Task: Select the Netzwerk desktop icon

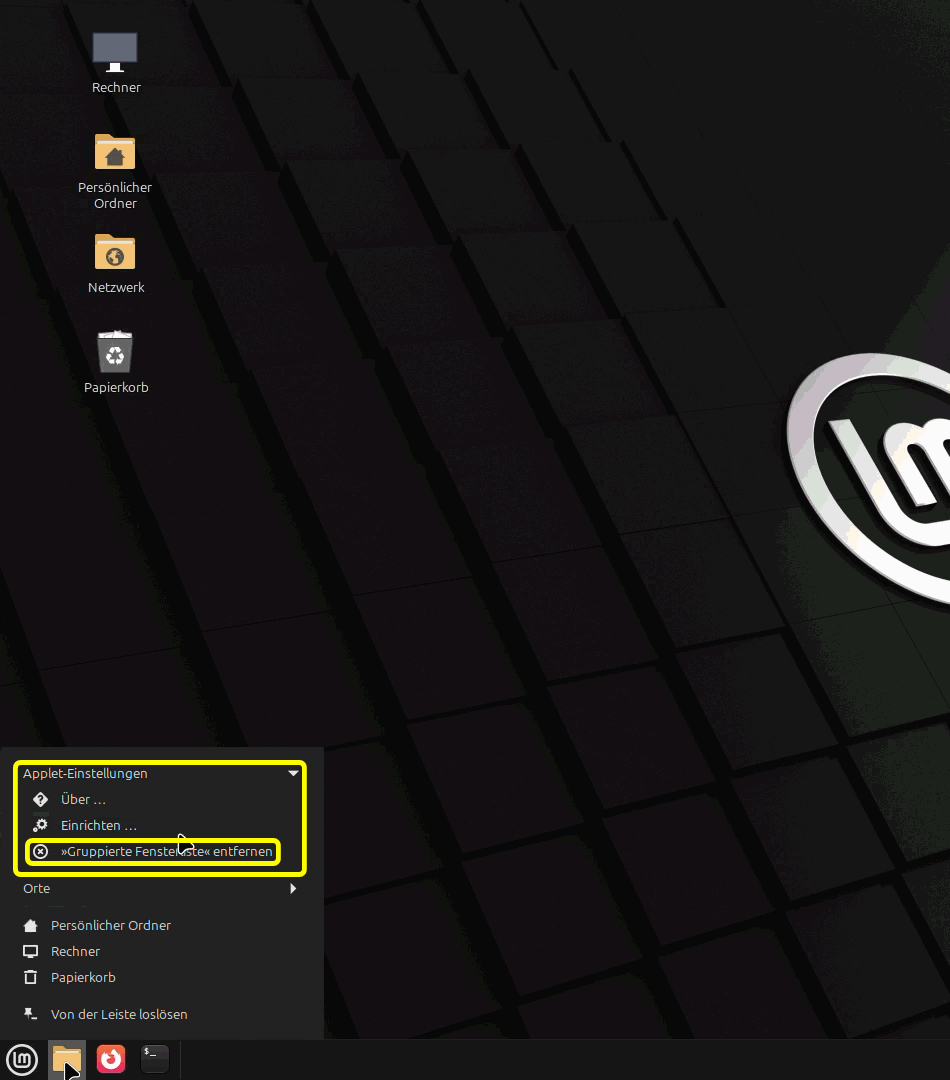Action: click(x=115, y=253)
